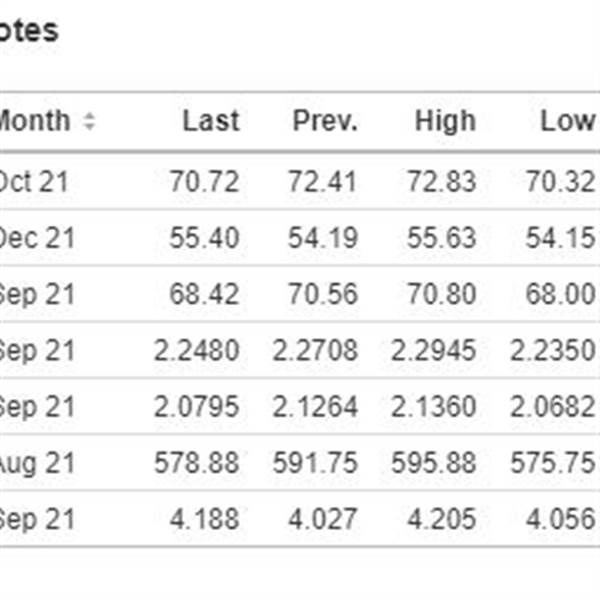Open the Oct 21 contract row
The height and width of the screenshot is (600, 600).
[300, 181]
